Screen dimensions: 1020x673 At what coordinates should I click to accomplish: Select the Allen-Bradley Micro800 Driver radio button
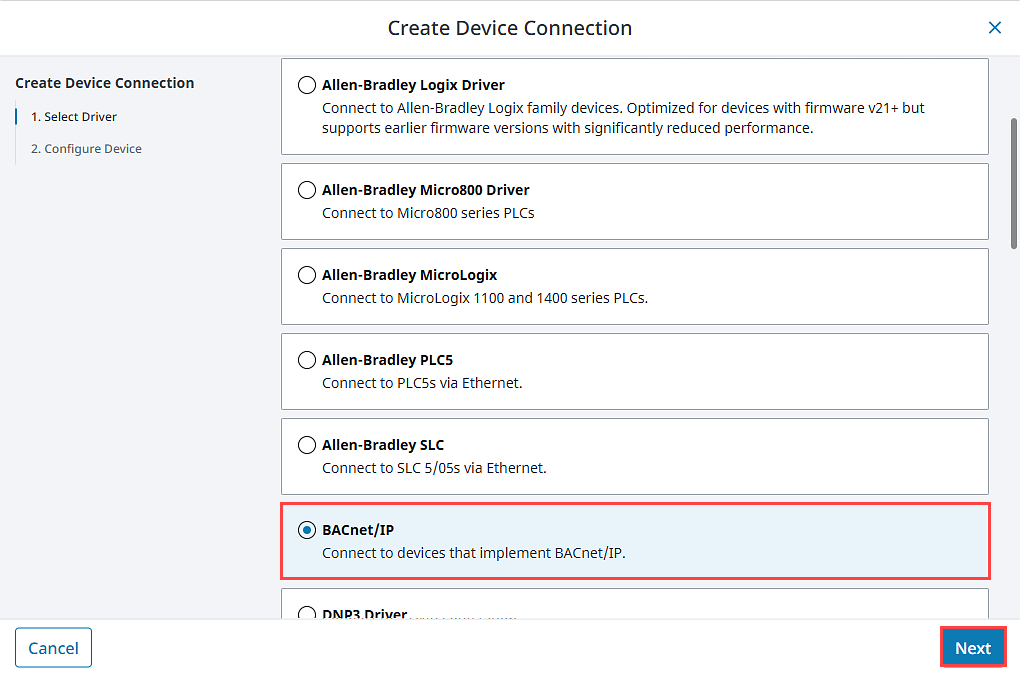pos(306,190)
